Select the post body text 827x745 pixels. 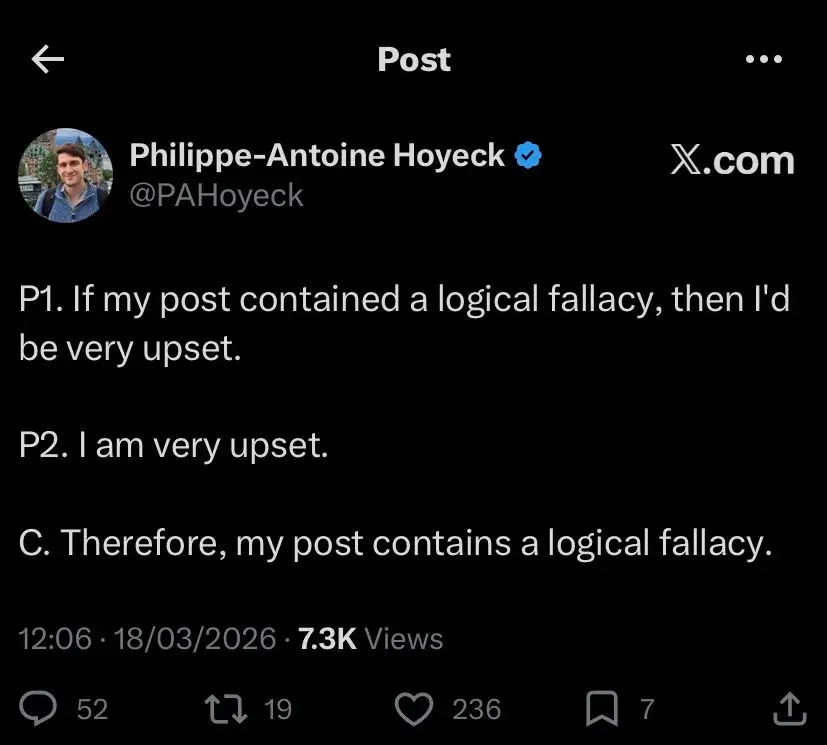(x=400, y=420)
